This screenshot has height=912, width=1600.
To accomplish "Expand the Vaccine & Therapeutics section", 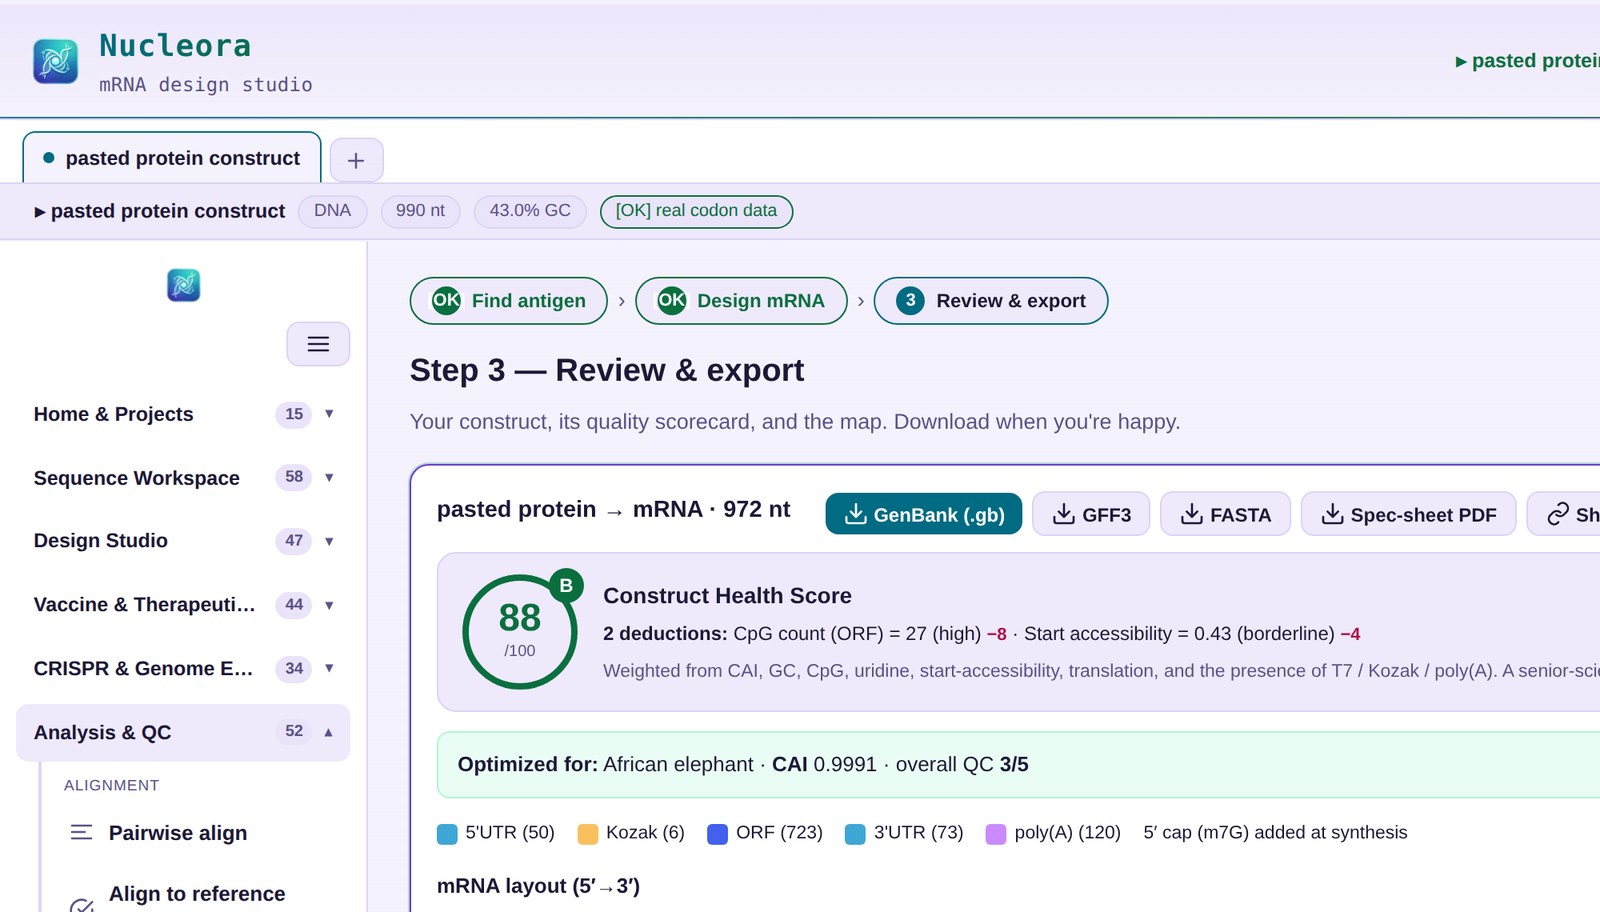I will point(183,605).
